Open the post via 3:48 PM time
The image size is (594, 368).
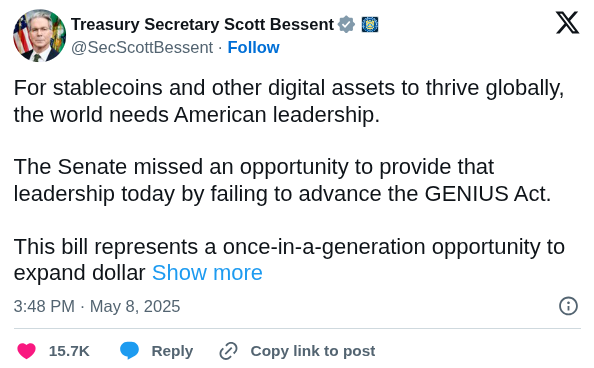[44, 306]
